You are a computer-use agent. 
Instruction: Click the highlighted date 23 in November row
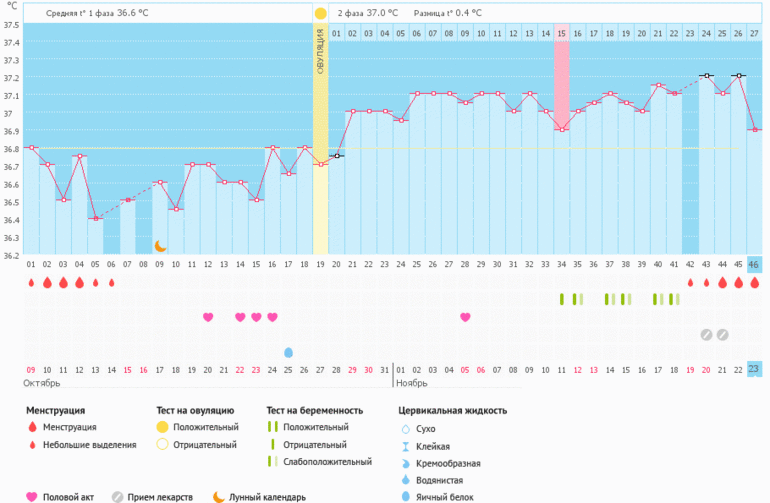click(754, 369)
